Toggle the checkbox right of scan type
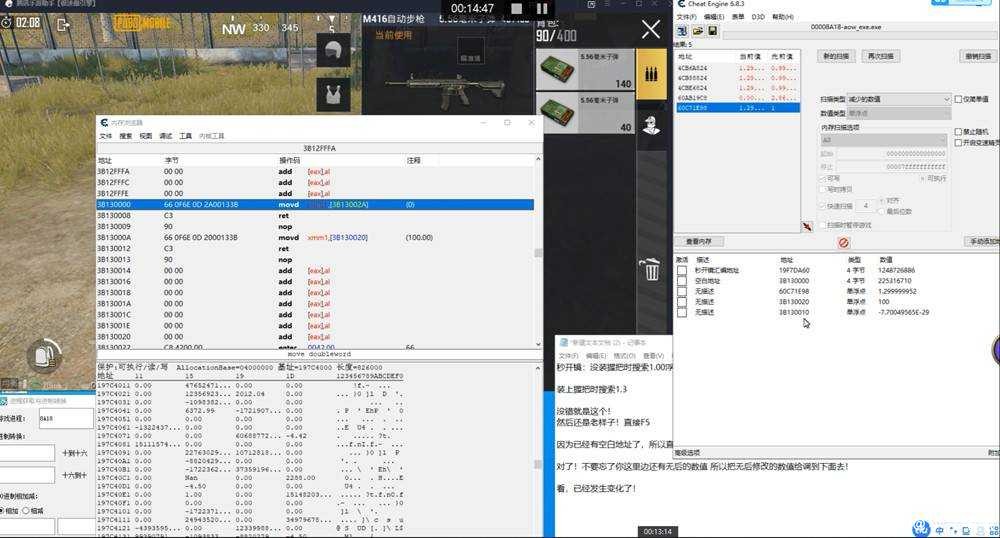 pos(958,99)
